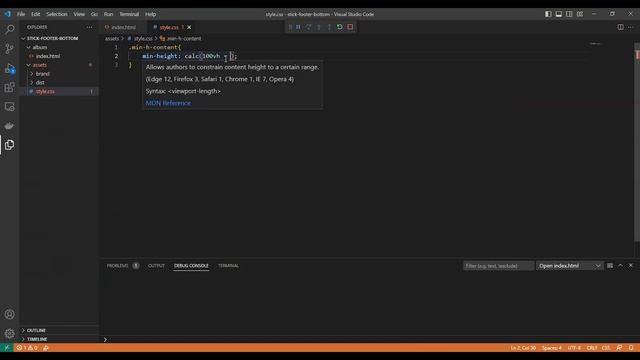
Task: Toggle the bottom panel layout icon
Action: pyautogui.click(x=559, y=14)
